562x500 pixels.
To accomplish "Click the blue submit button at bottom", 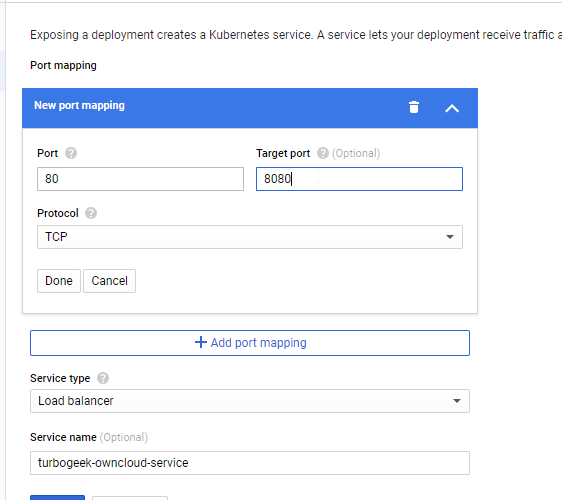I will tap(58, 498).
